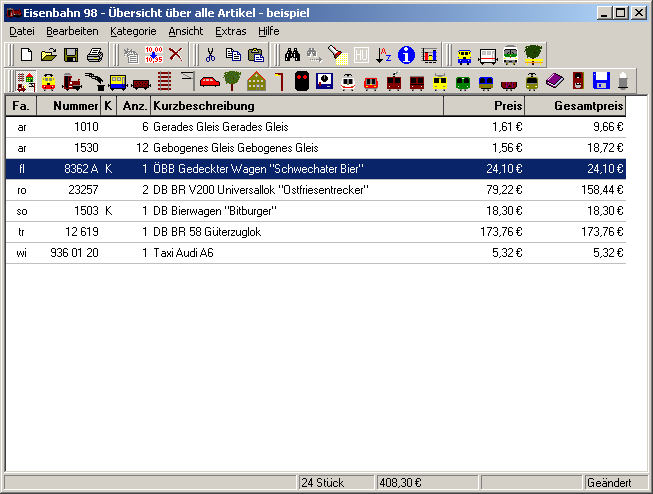Click the blue info icon
Image resolution: width=653 pixels, height=494 pixels.
pyautogui.click(x=406, y=55)
